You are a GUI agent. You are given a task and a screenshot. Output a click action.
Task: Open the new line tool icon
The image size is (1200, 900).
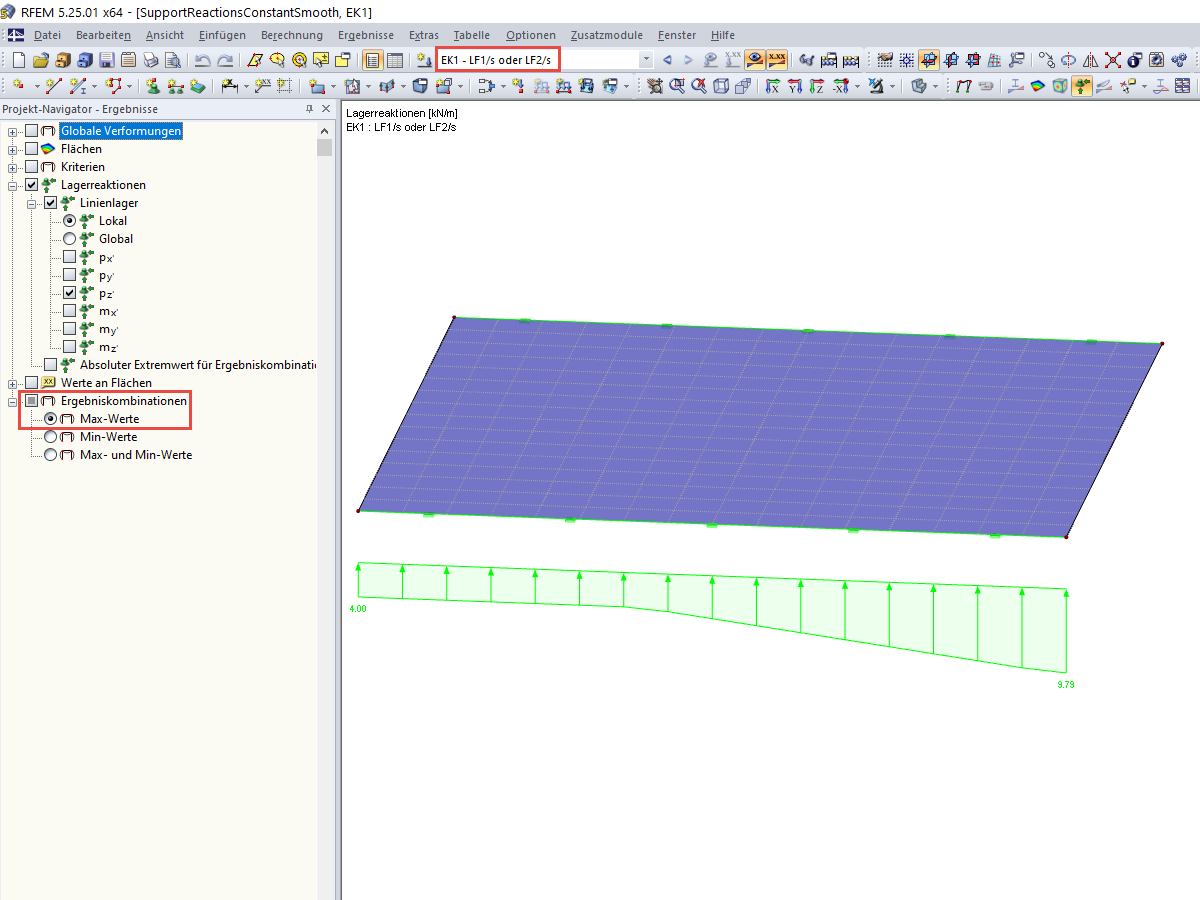click(53, 87)
